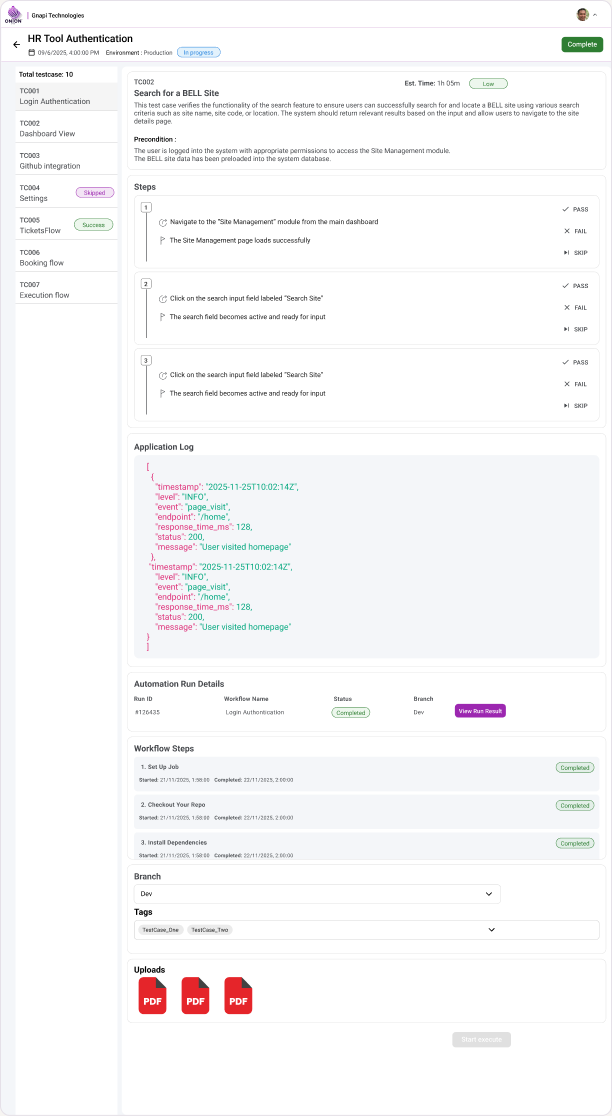Click Login Authentication workflow name in run details

pos(255,712)
